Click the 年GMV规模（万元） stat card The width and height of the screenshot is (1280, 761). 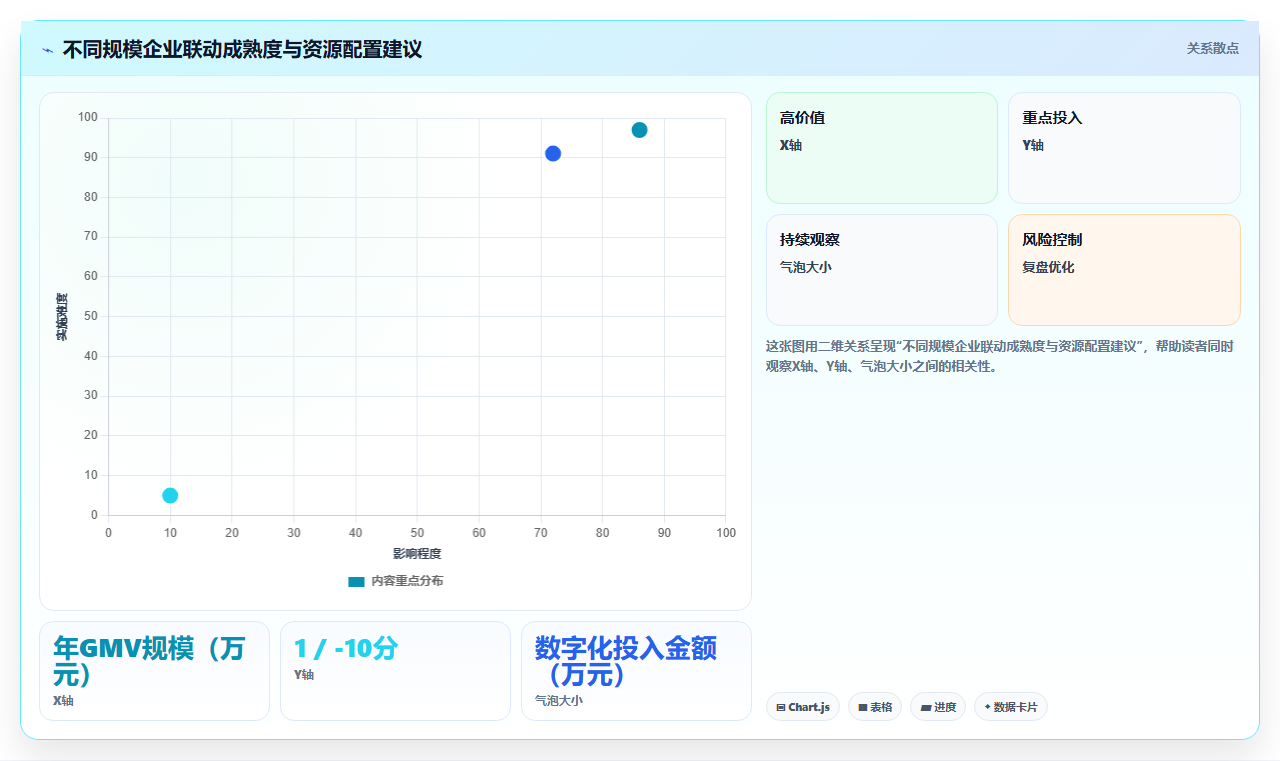point(154,671)
